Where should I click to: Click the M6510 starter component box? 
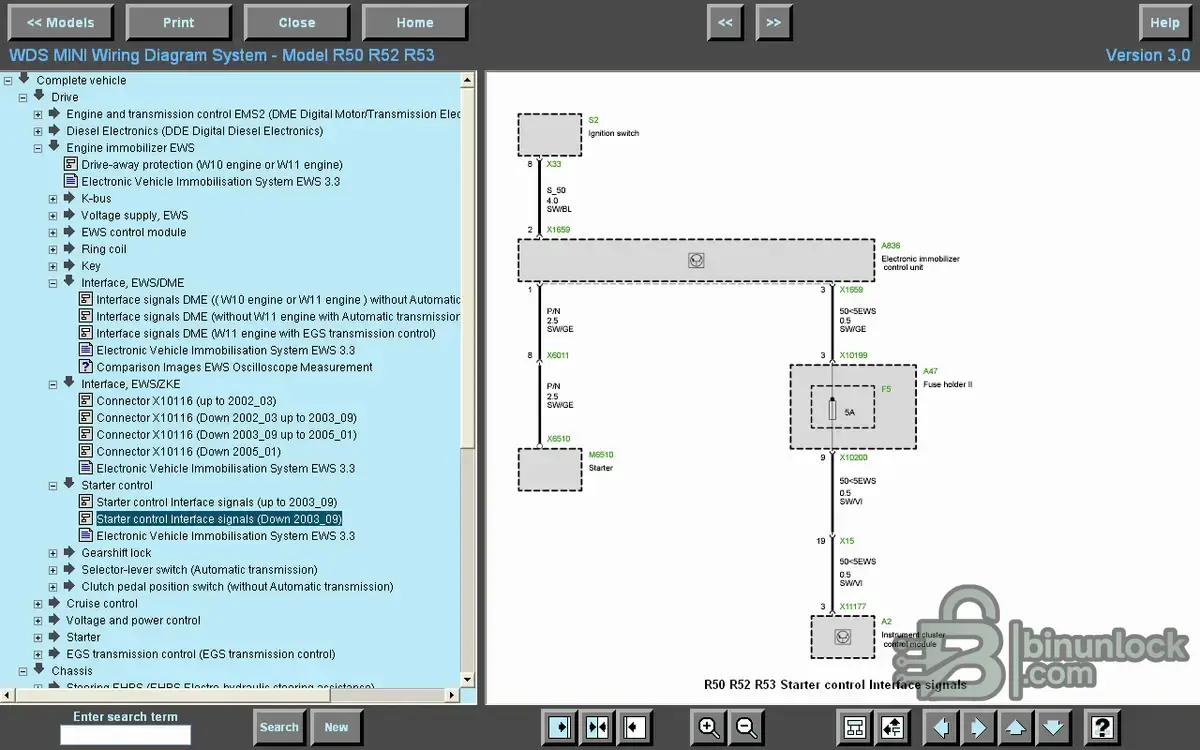(549, 469)
